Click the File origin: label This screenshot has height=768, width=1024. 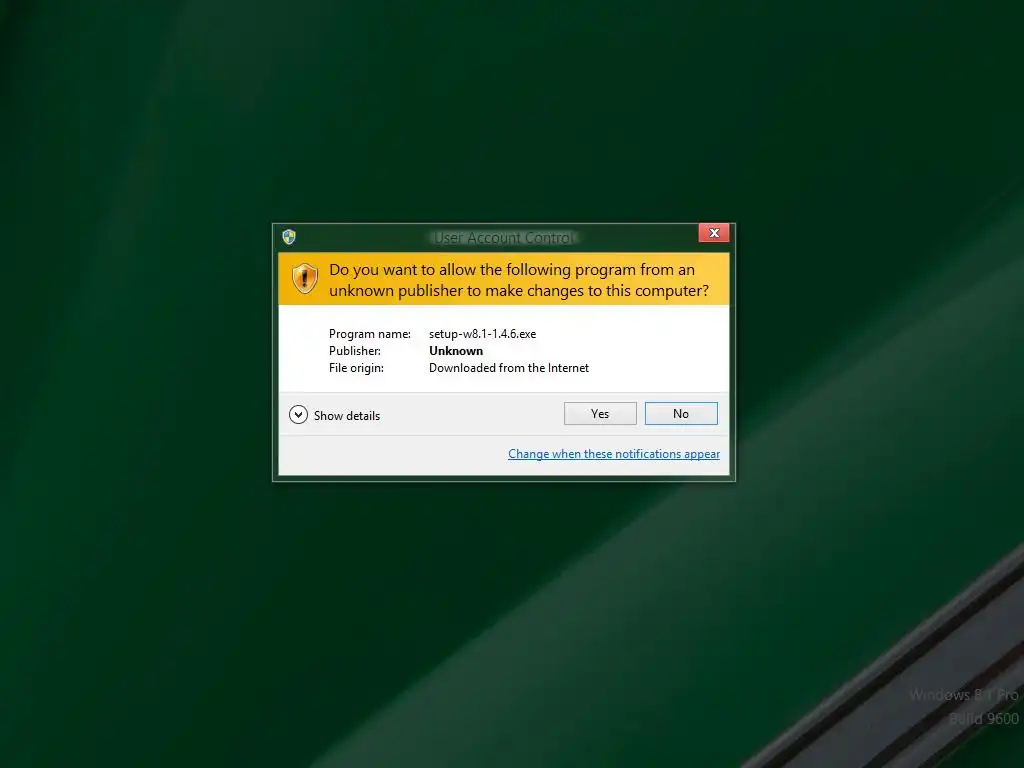(356, 368)
